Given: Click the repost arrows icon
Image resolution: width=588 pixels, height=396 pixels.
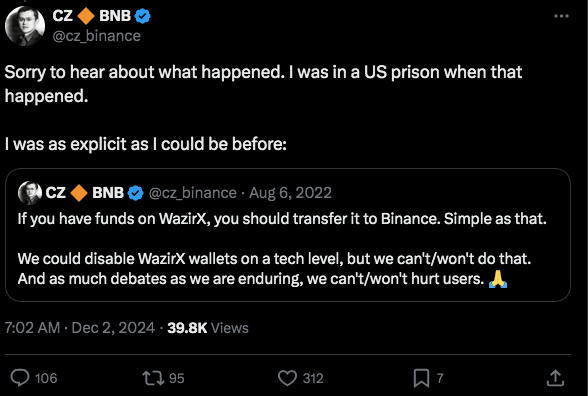Looking at the screenshot, I should click(153, 378).
